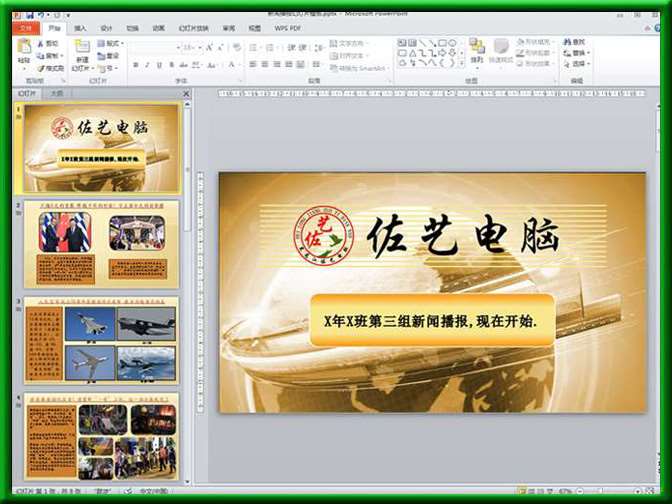Image resolution: width=672 pixels, height=504 pixels.
Task: Open the 节 (Section) dropdown
Action: 108,68
